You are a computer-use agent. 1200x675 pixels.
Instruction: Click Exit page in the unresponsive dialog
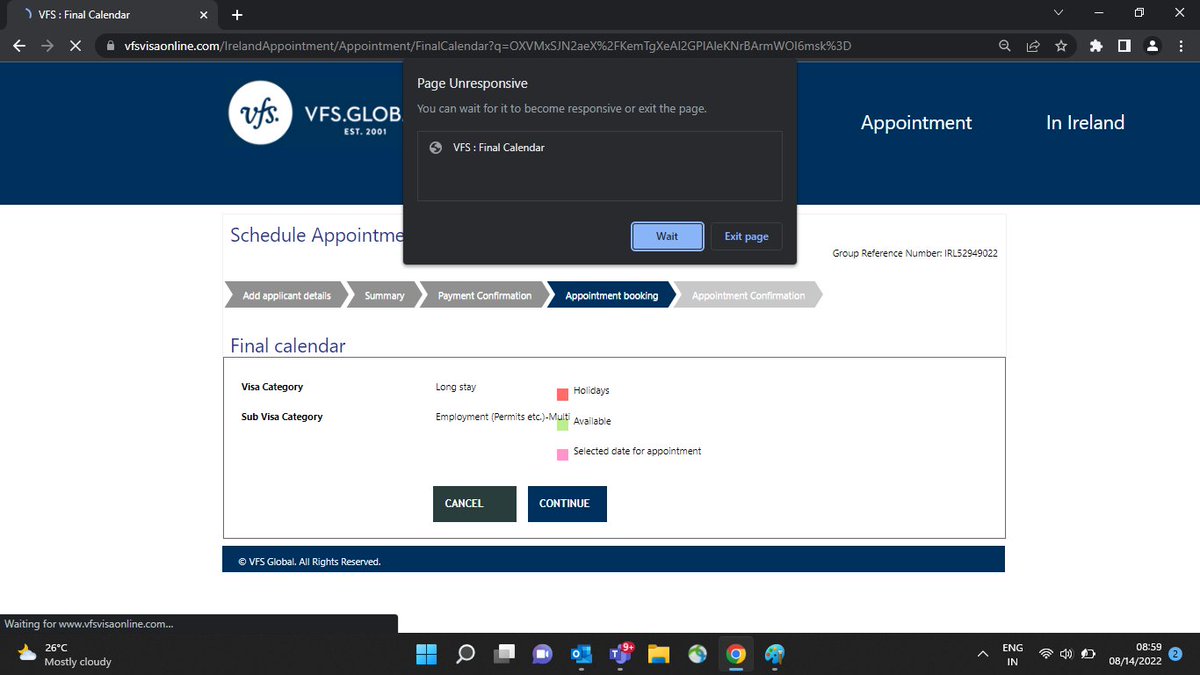746,236
